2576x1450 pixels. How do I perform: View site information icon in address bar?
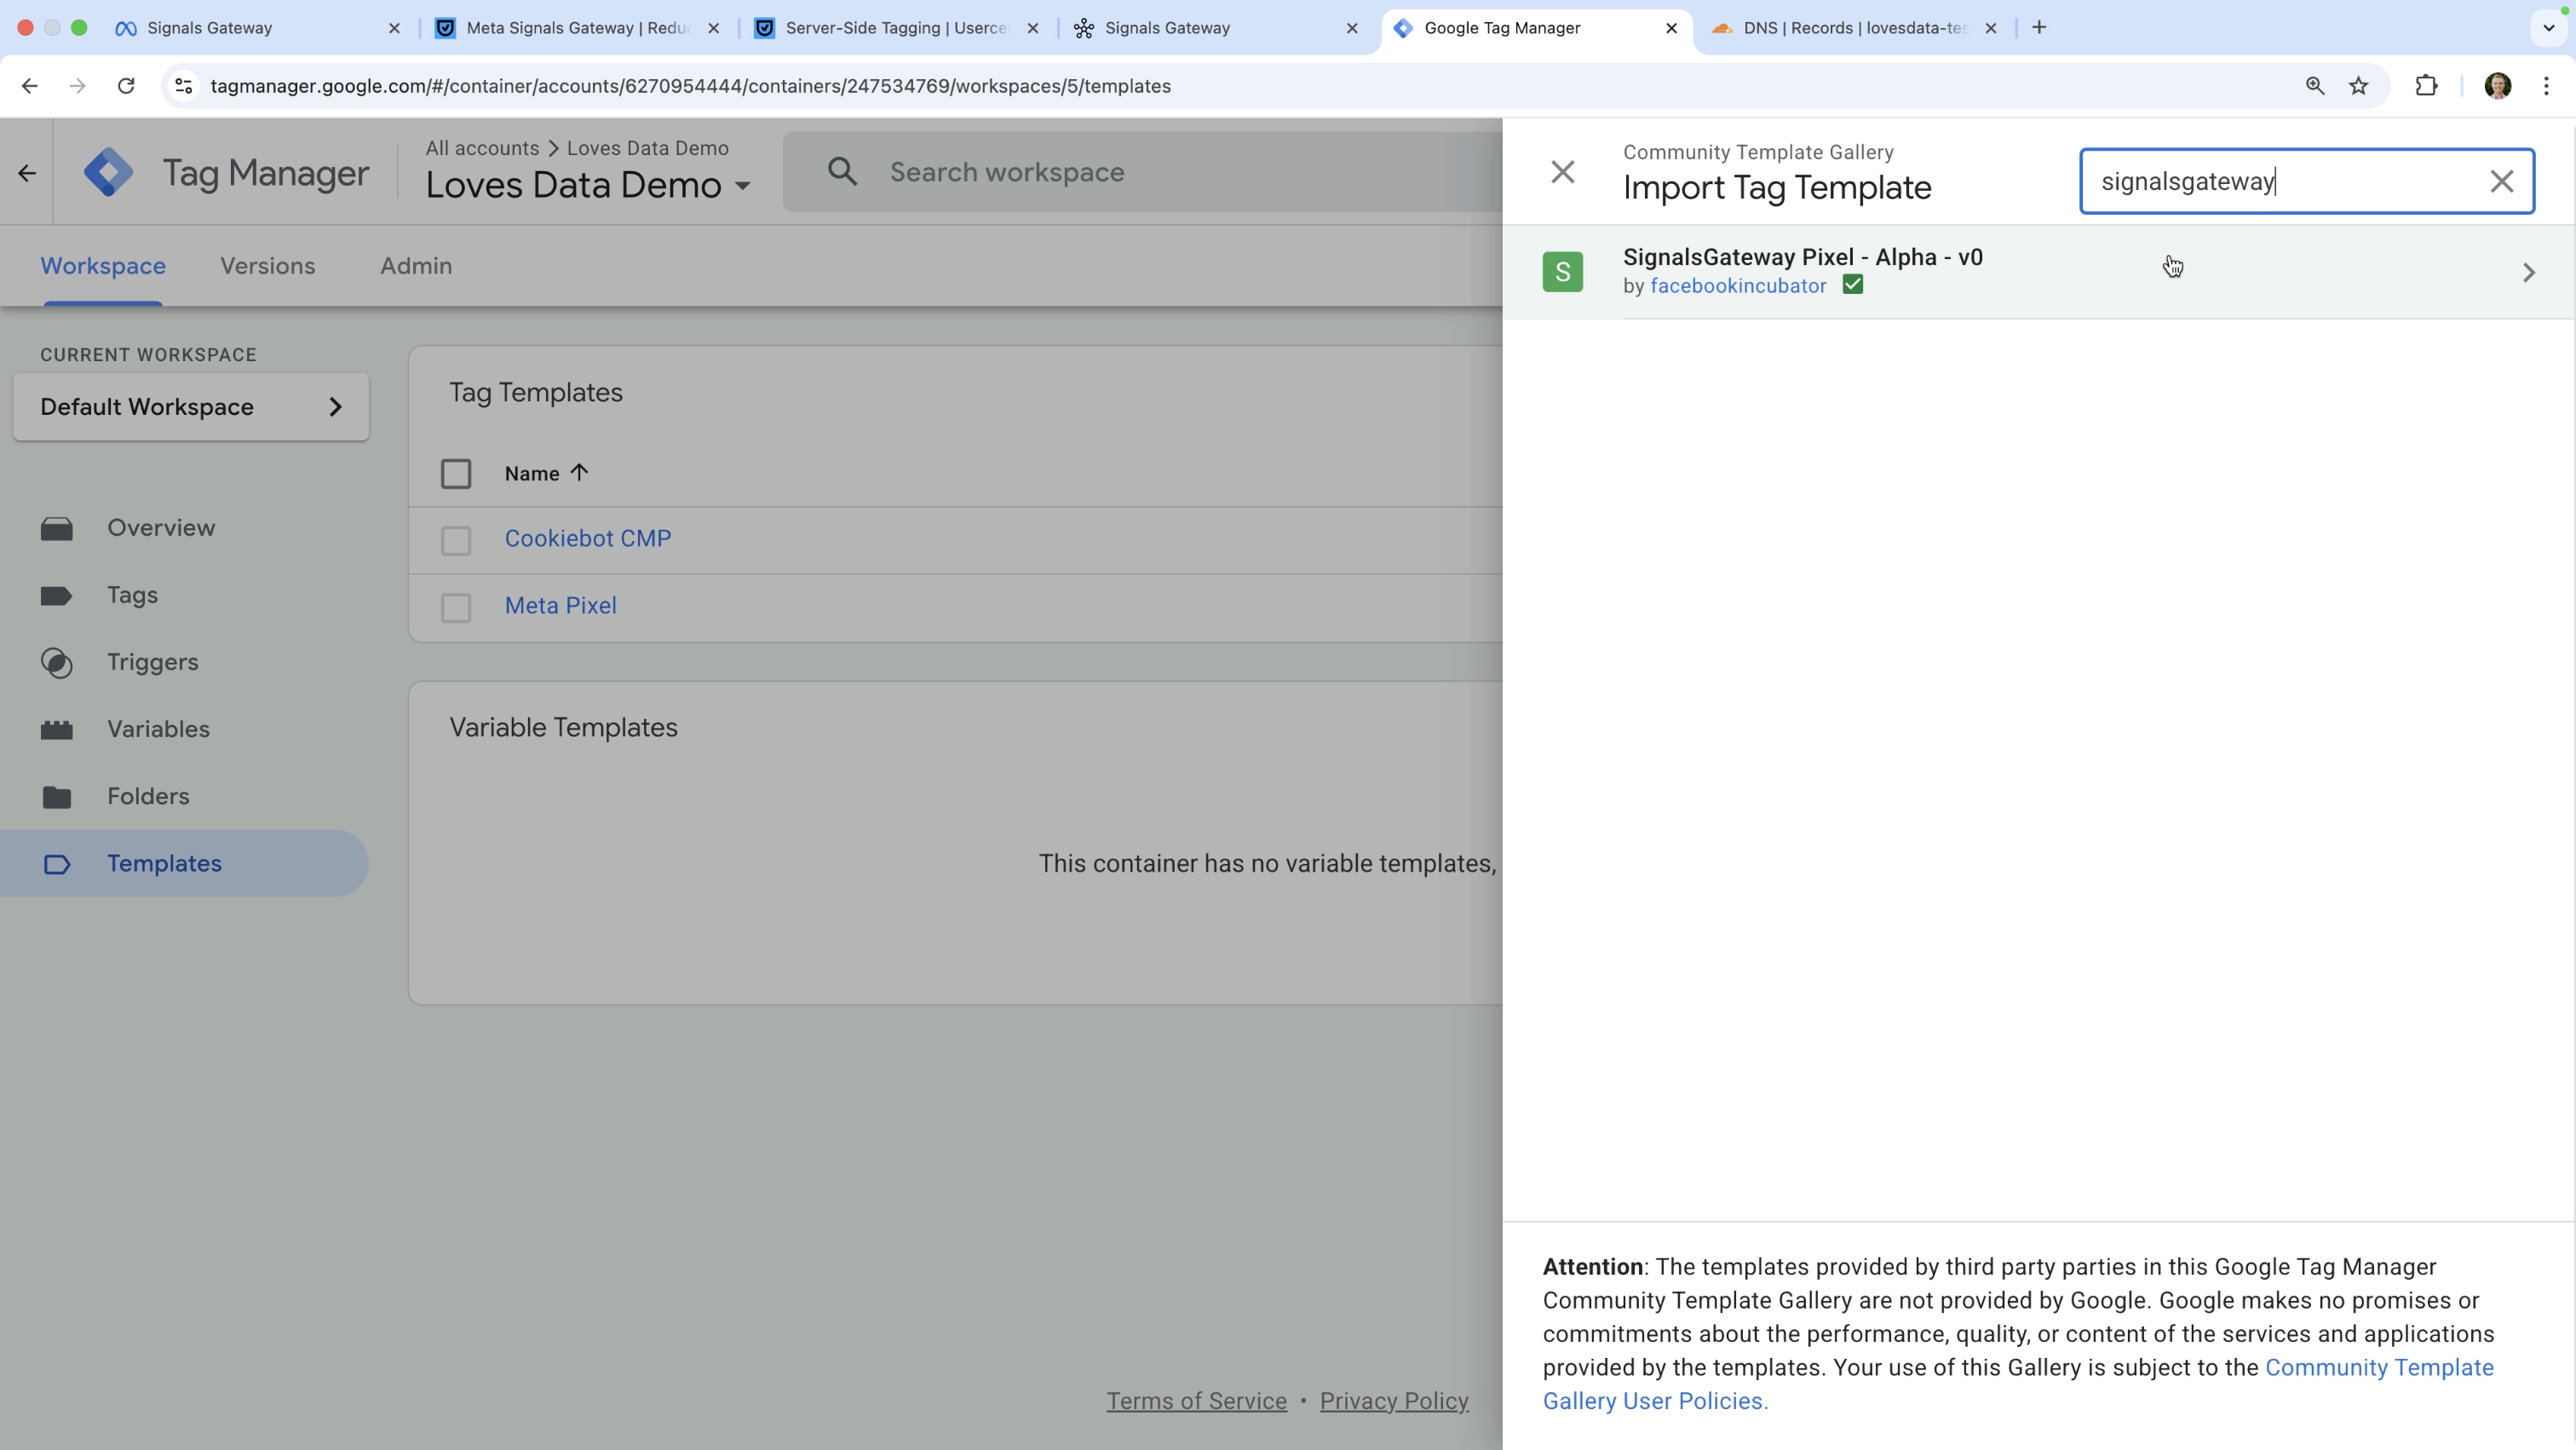[184, 86]
